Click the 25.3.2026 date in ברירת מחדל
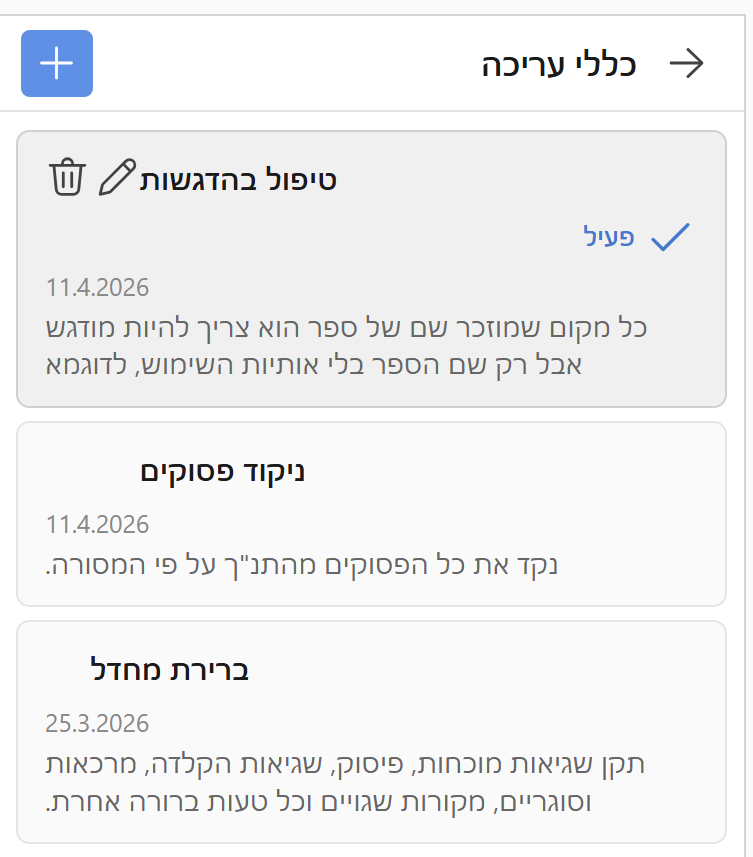The image size is (753, 857). point(97,723)
